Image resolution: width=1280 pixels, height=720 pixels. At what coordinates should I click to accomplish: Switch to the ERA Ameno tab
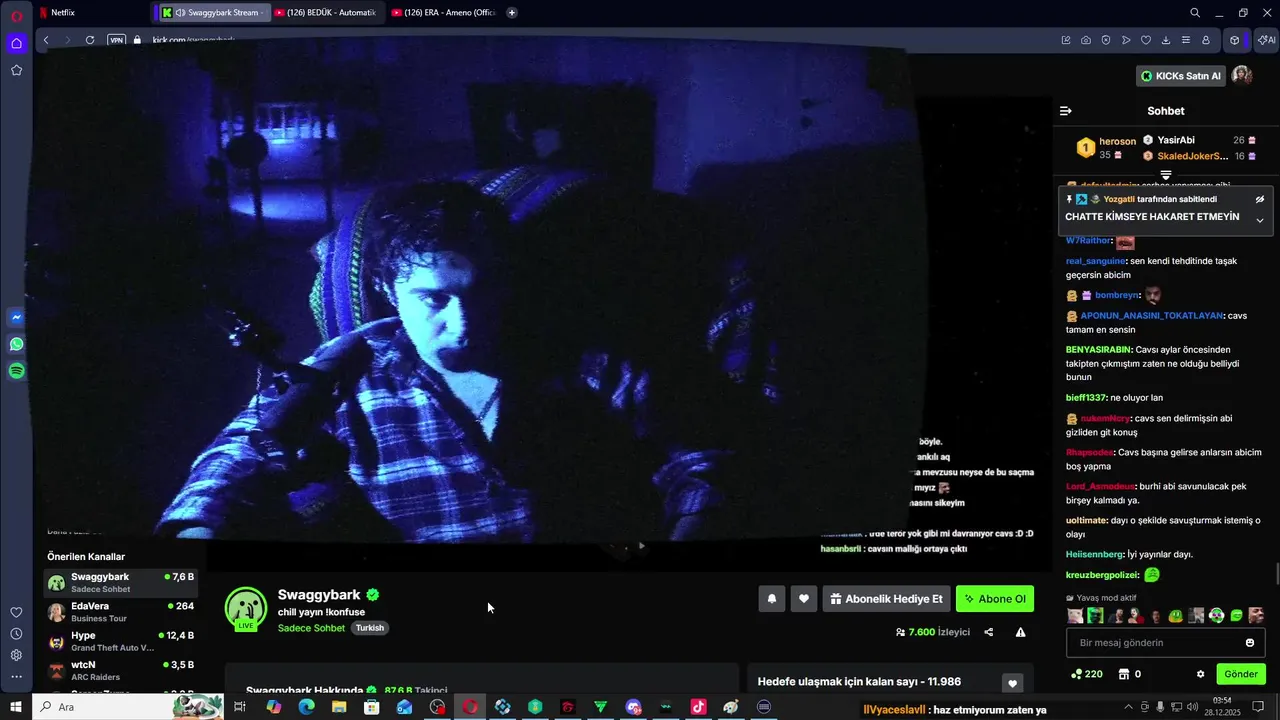(444, 12)
